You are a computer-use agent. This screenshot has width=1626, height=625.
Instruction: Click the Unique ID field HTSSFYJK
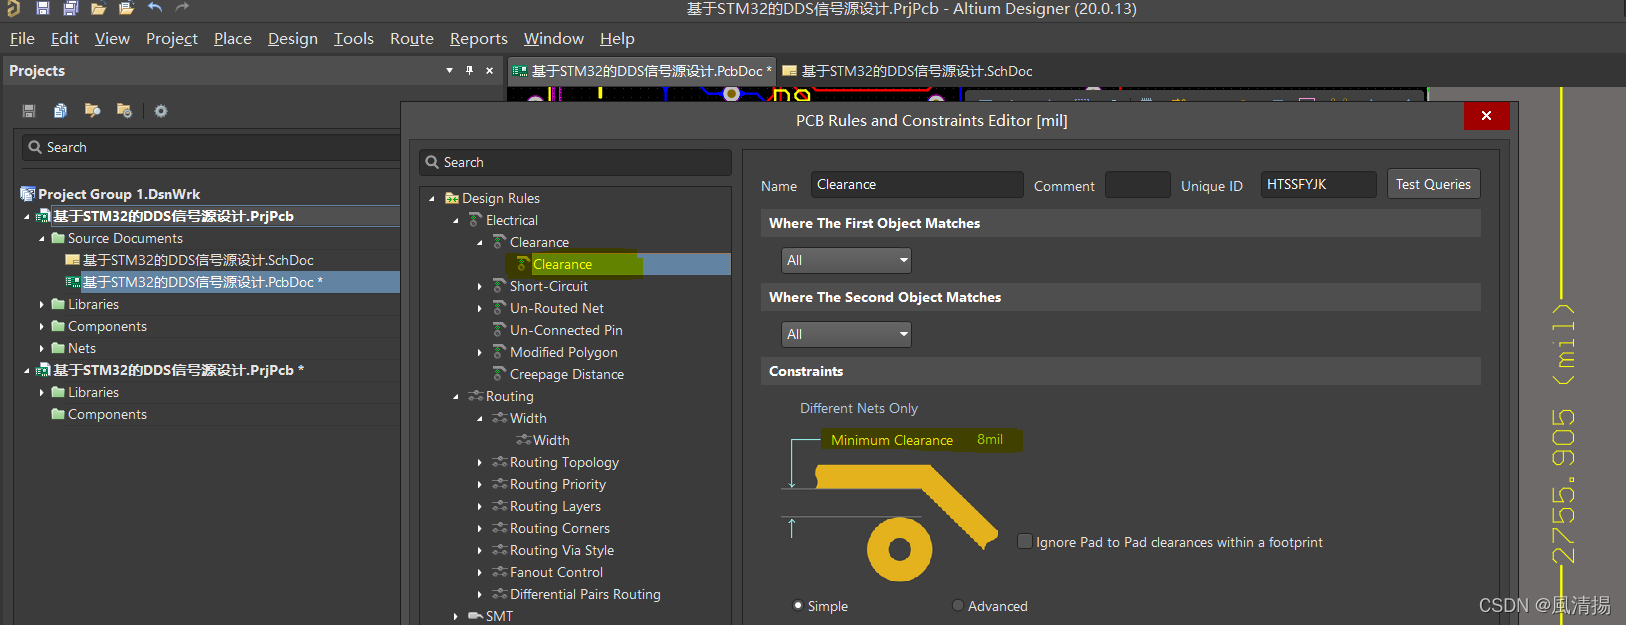tap(1318, 184)
